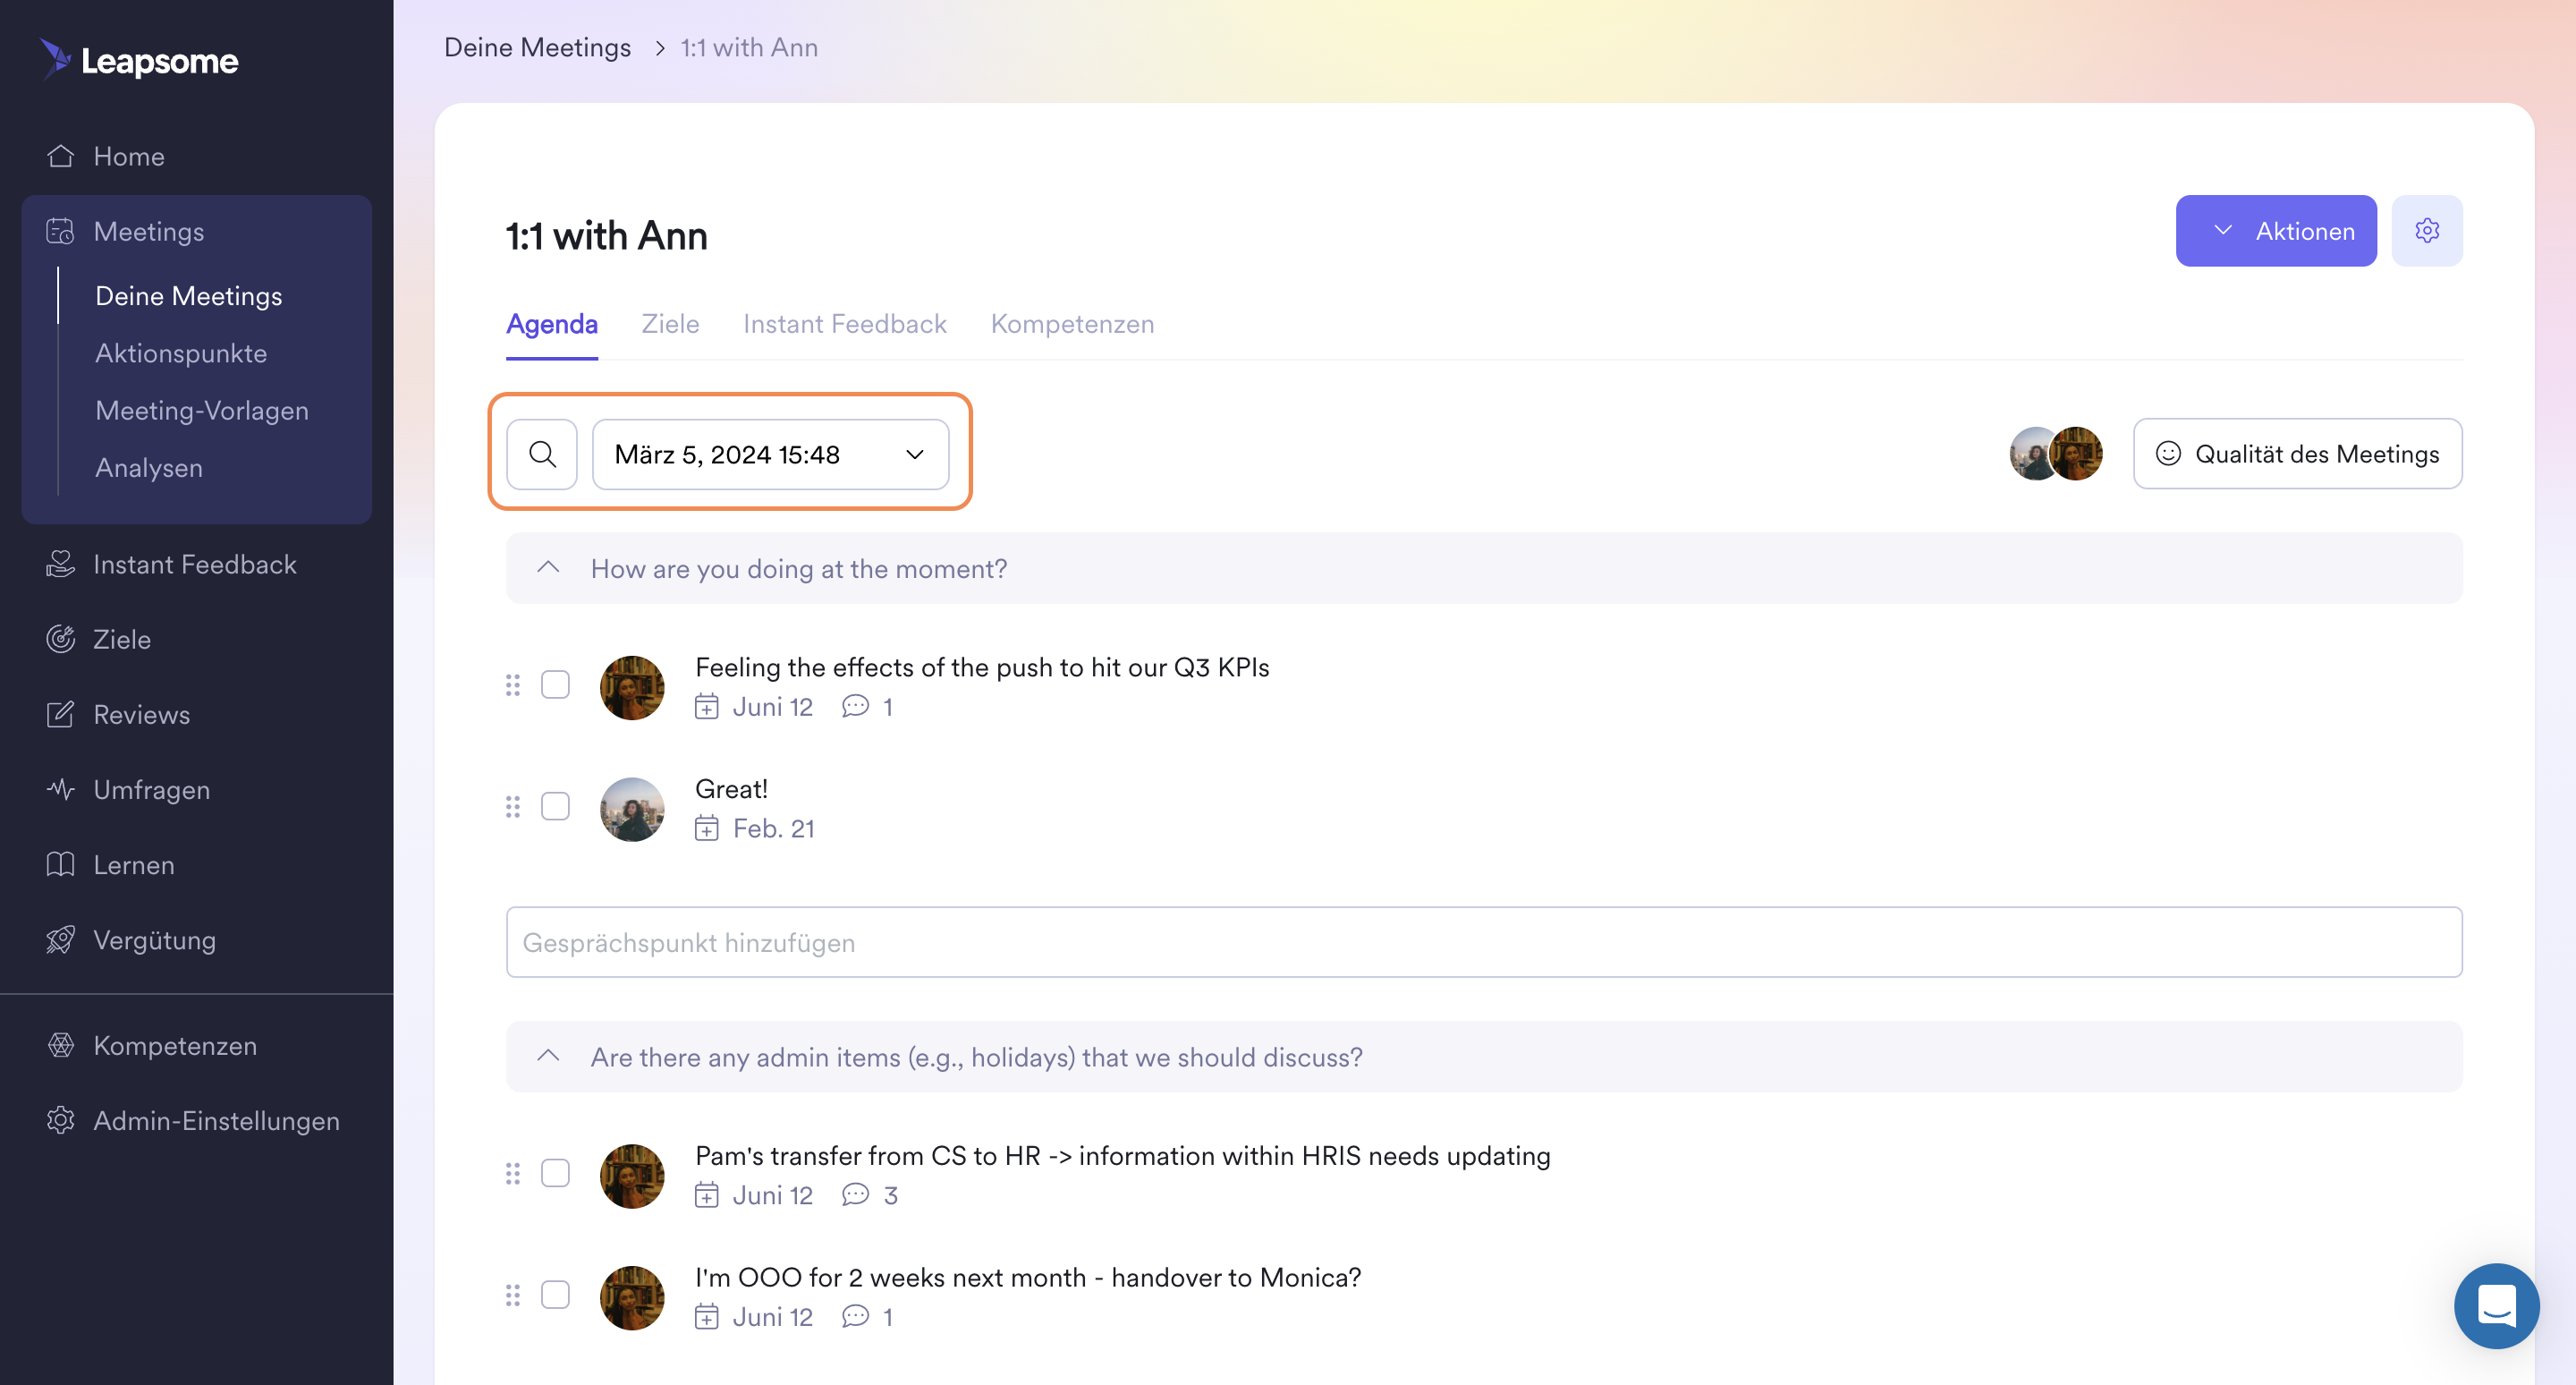Check the Pam's transfer talking point

click(x=555, y=1173)
